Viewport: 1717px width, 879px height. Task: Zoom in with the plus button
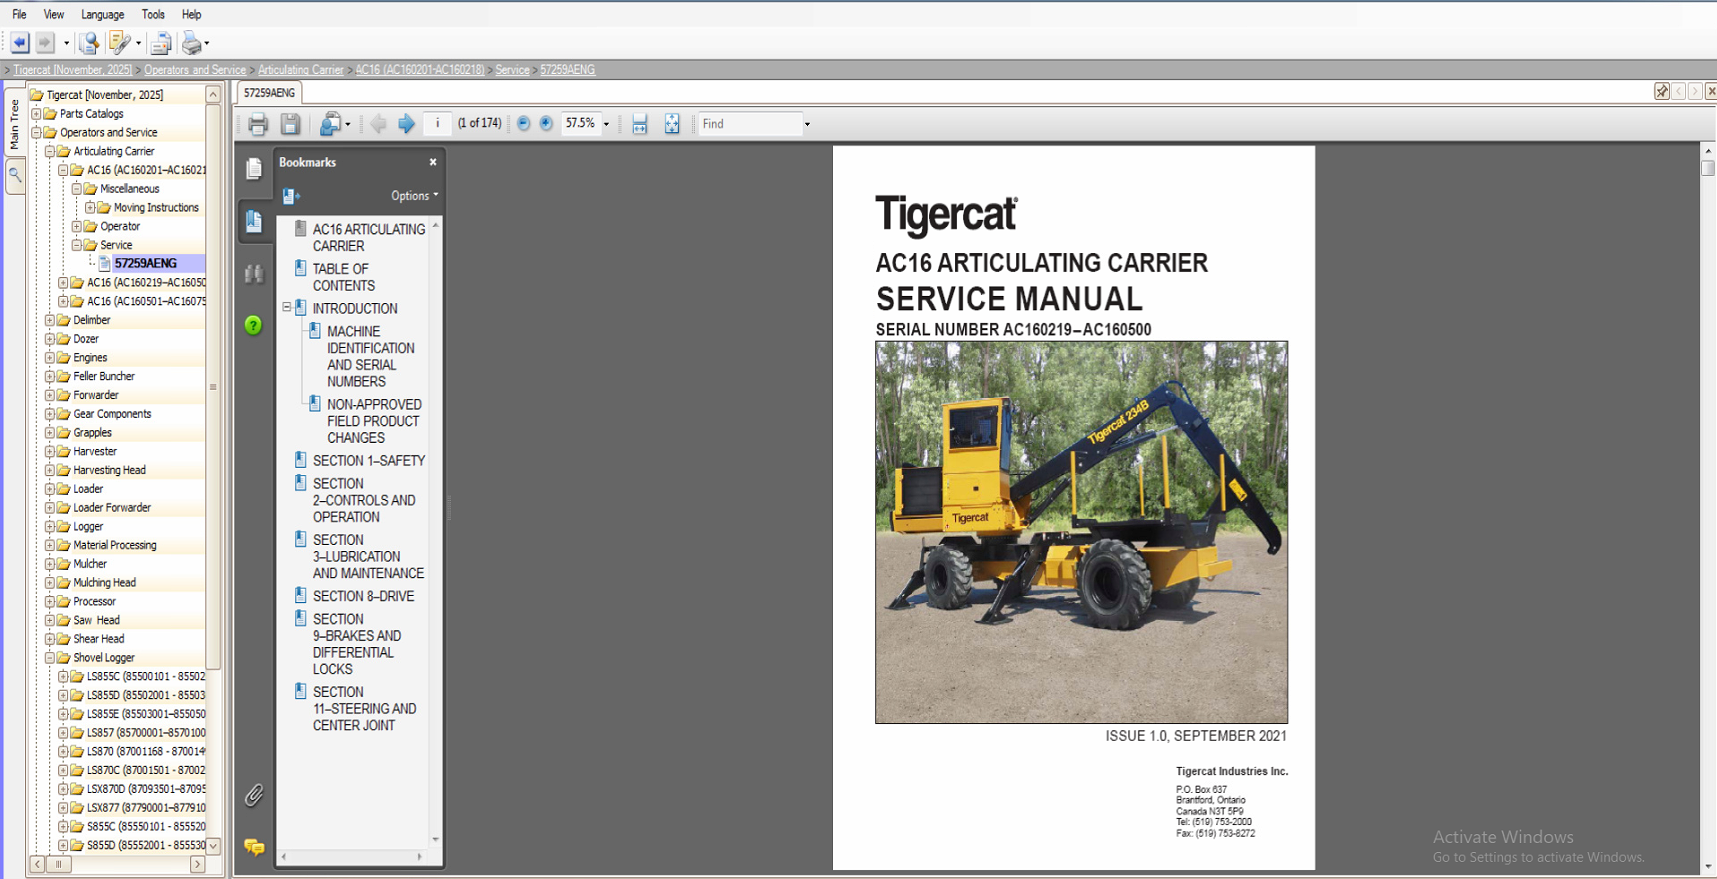click(546, 124)
